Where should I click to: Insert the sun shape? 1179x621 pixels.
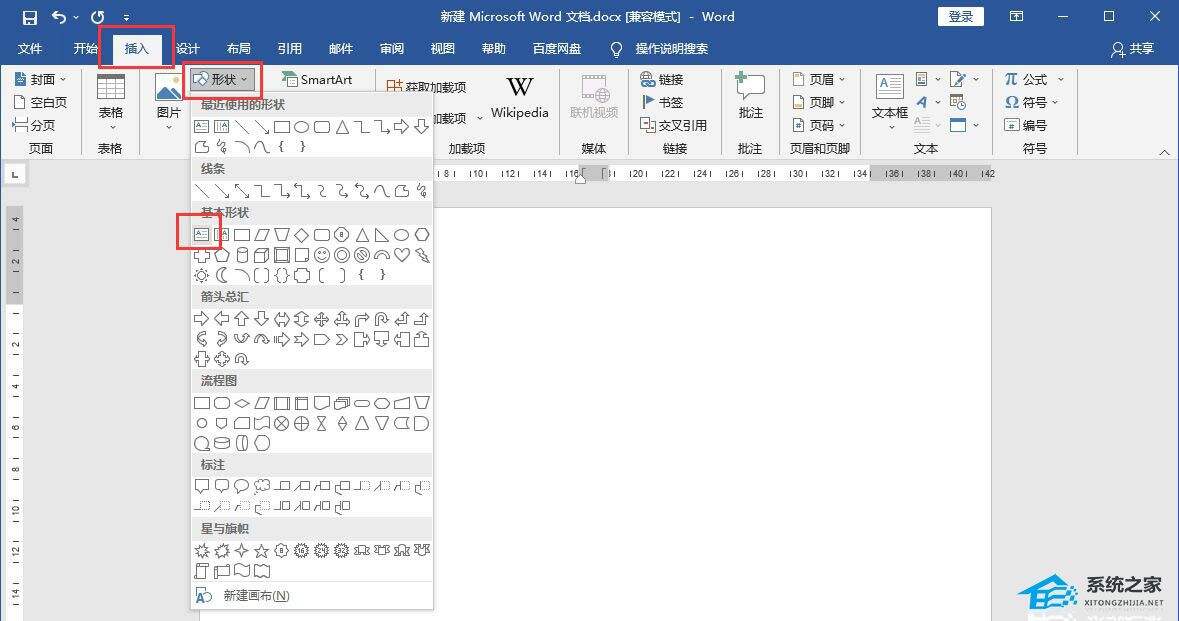coord(202,275)
